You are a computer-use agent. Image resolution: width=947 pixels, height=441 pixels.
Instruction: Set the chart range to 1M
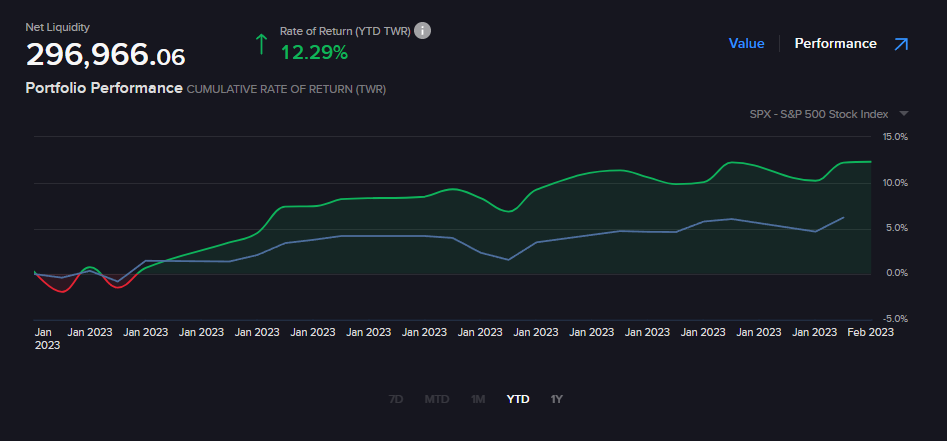[x=478, y=399]
